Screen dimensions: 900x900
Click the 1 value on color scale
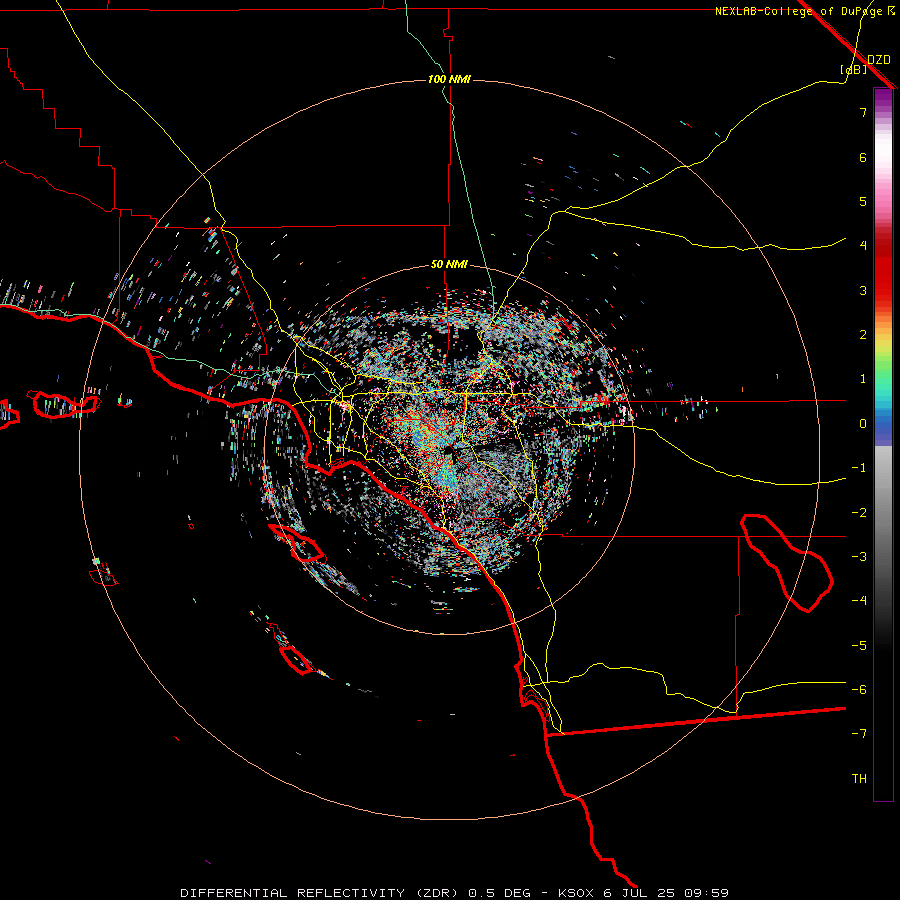(x=863, y=379)
